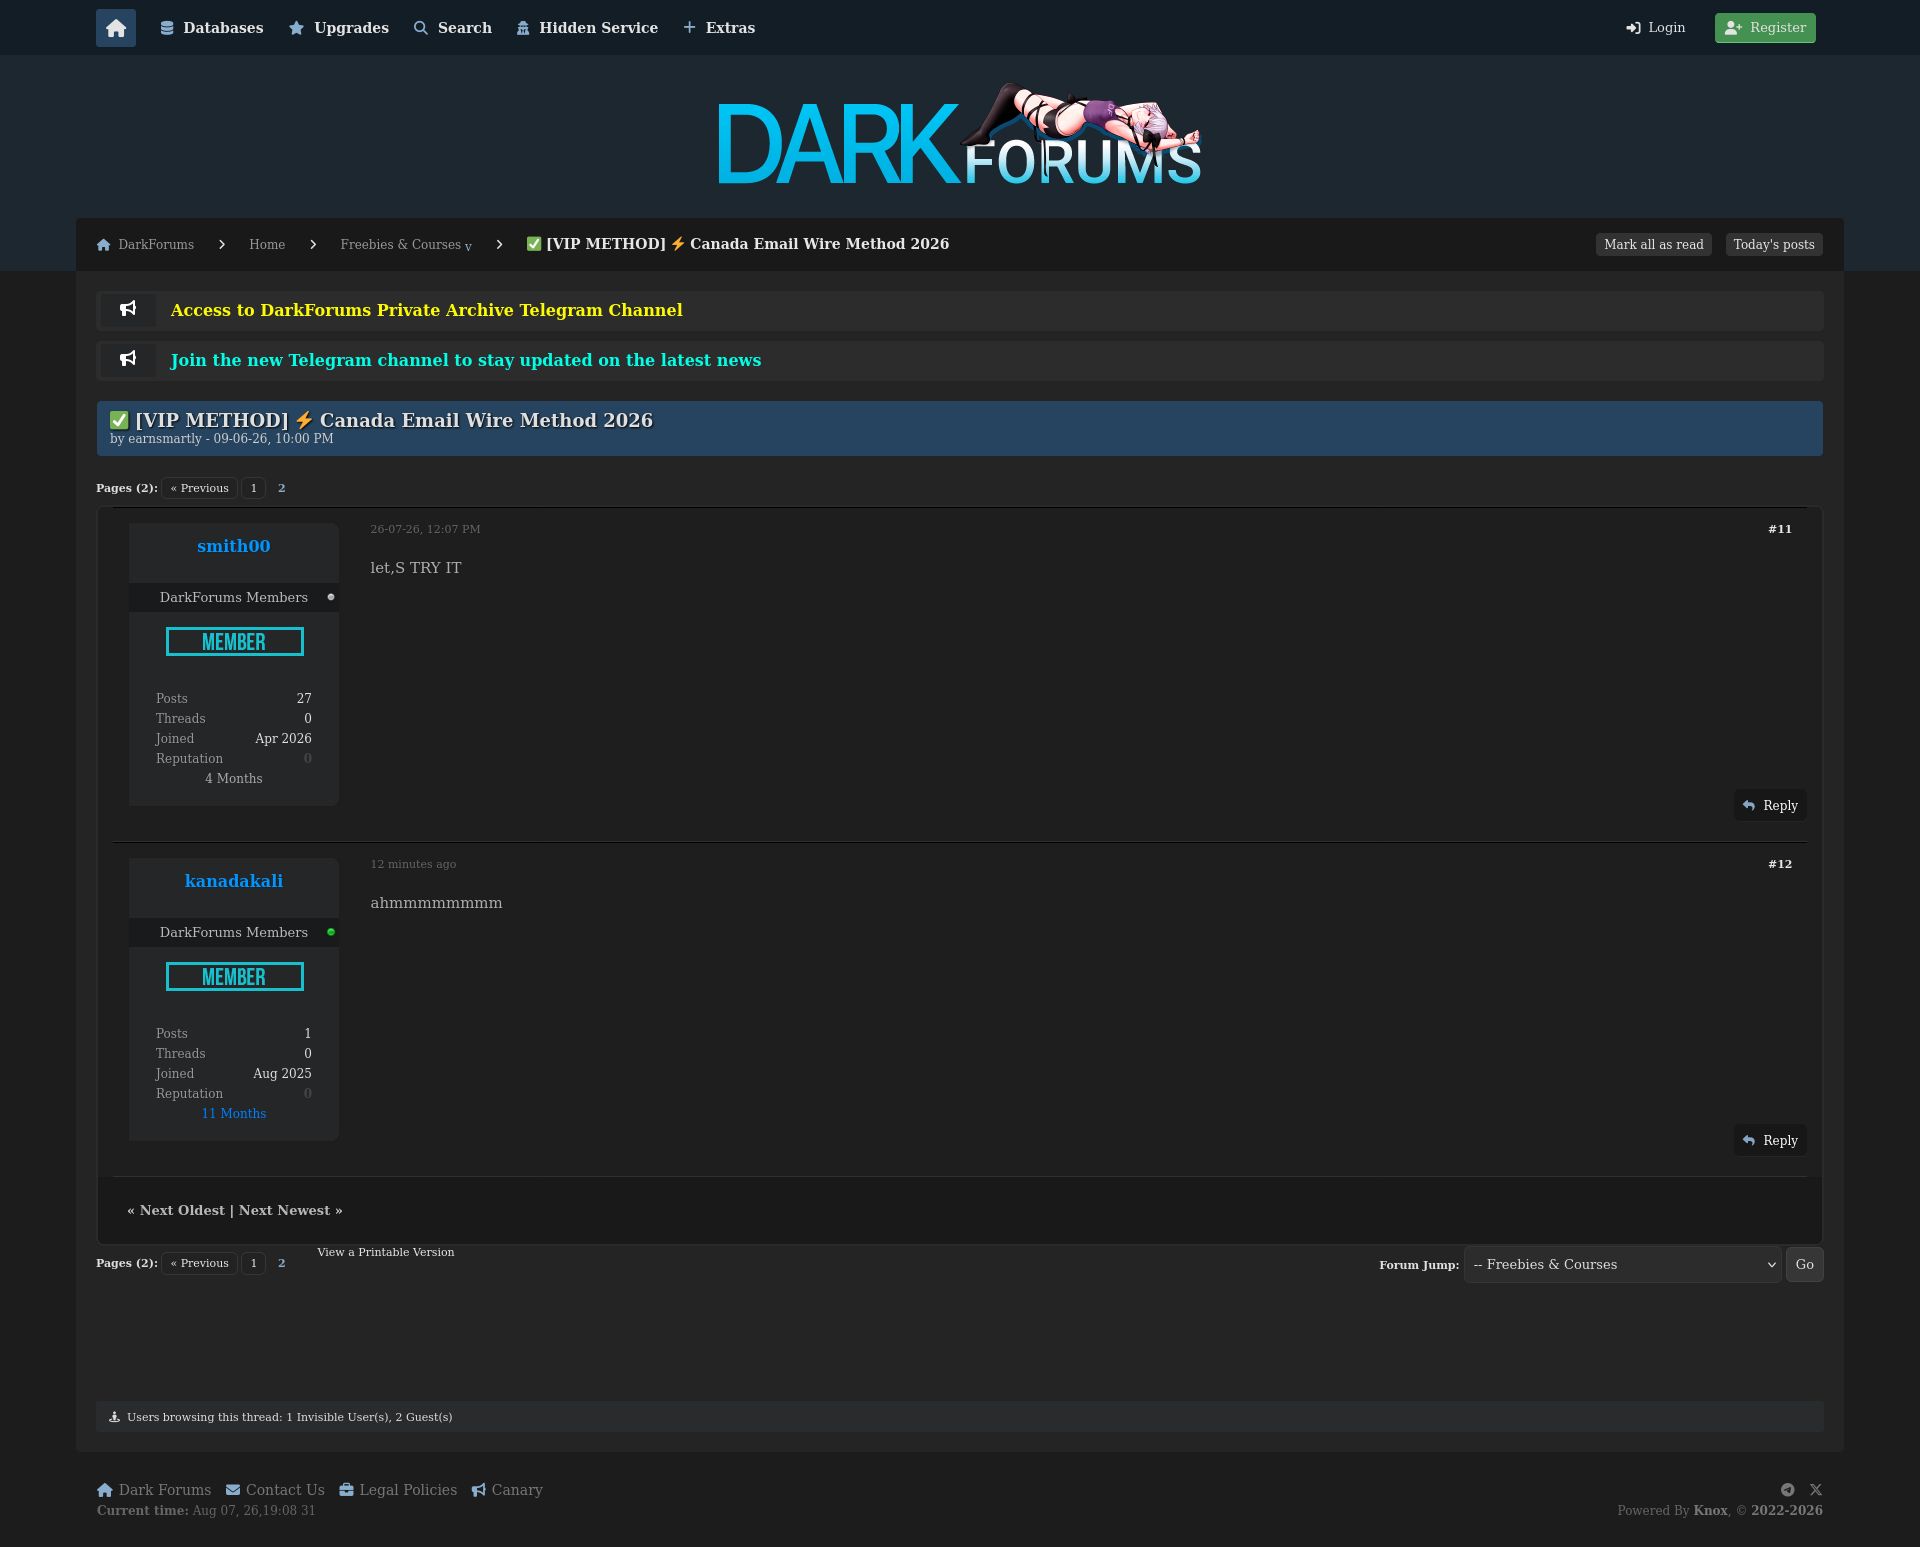
Task: Open the Forum Jump dropdown
Action: 1623,1265
